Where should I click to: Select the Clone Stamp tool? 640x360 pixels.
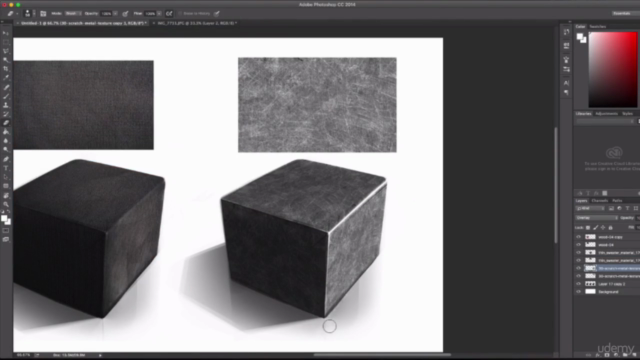6,105
